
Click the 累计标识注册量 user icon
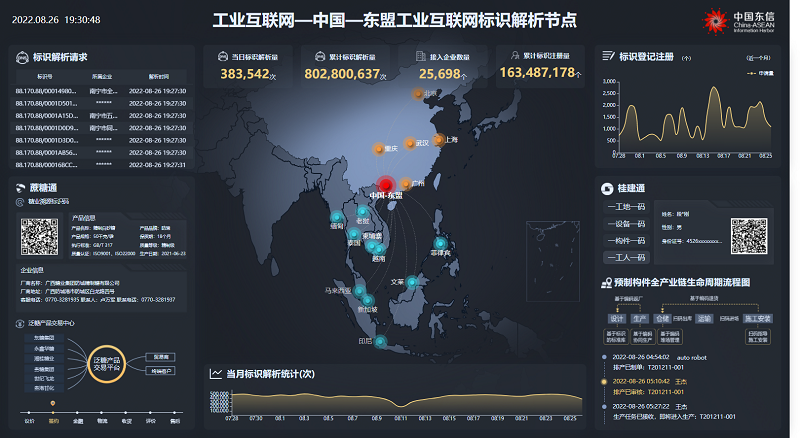(x=515, y=55)
